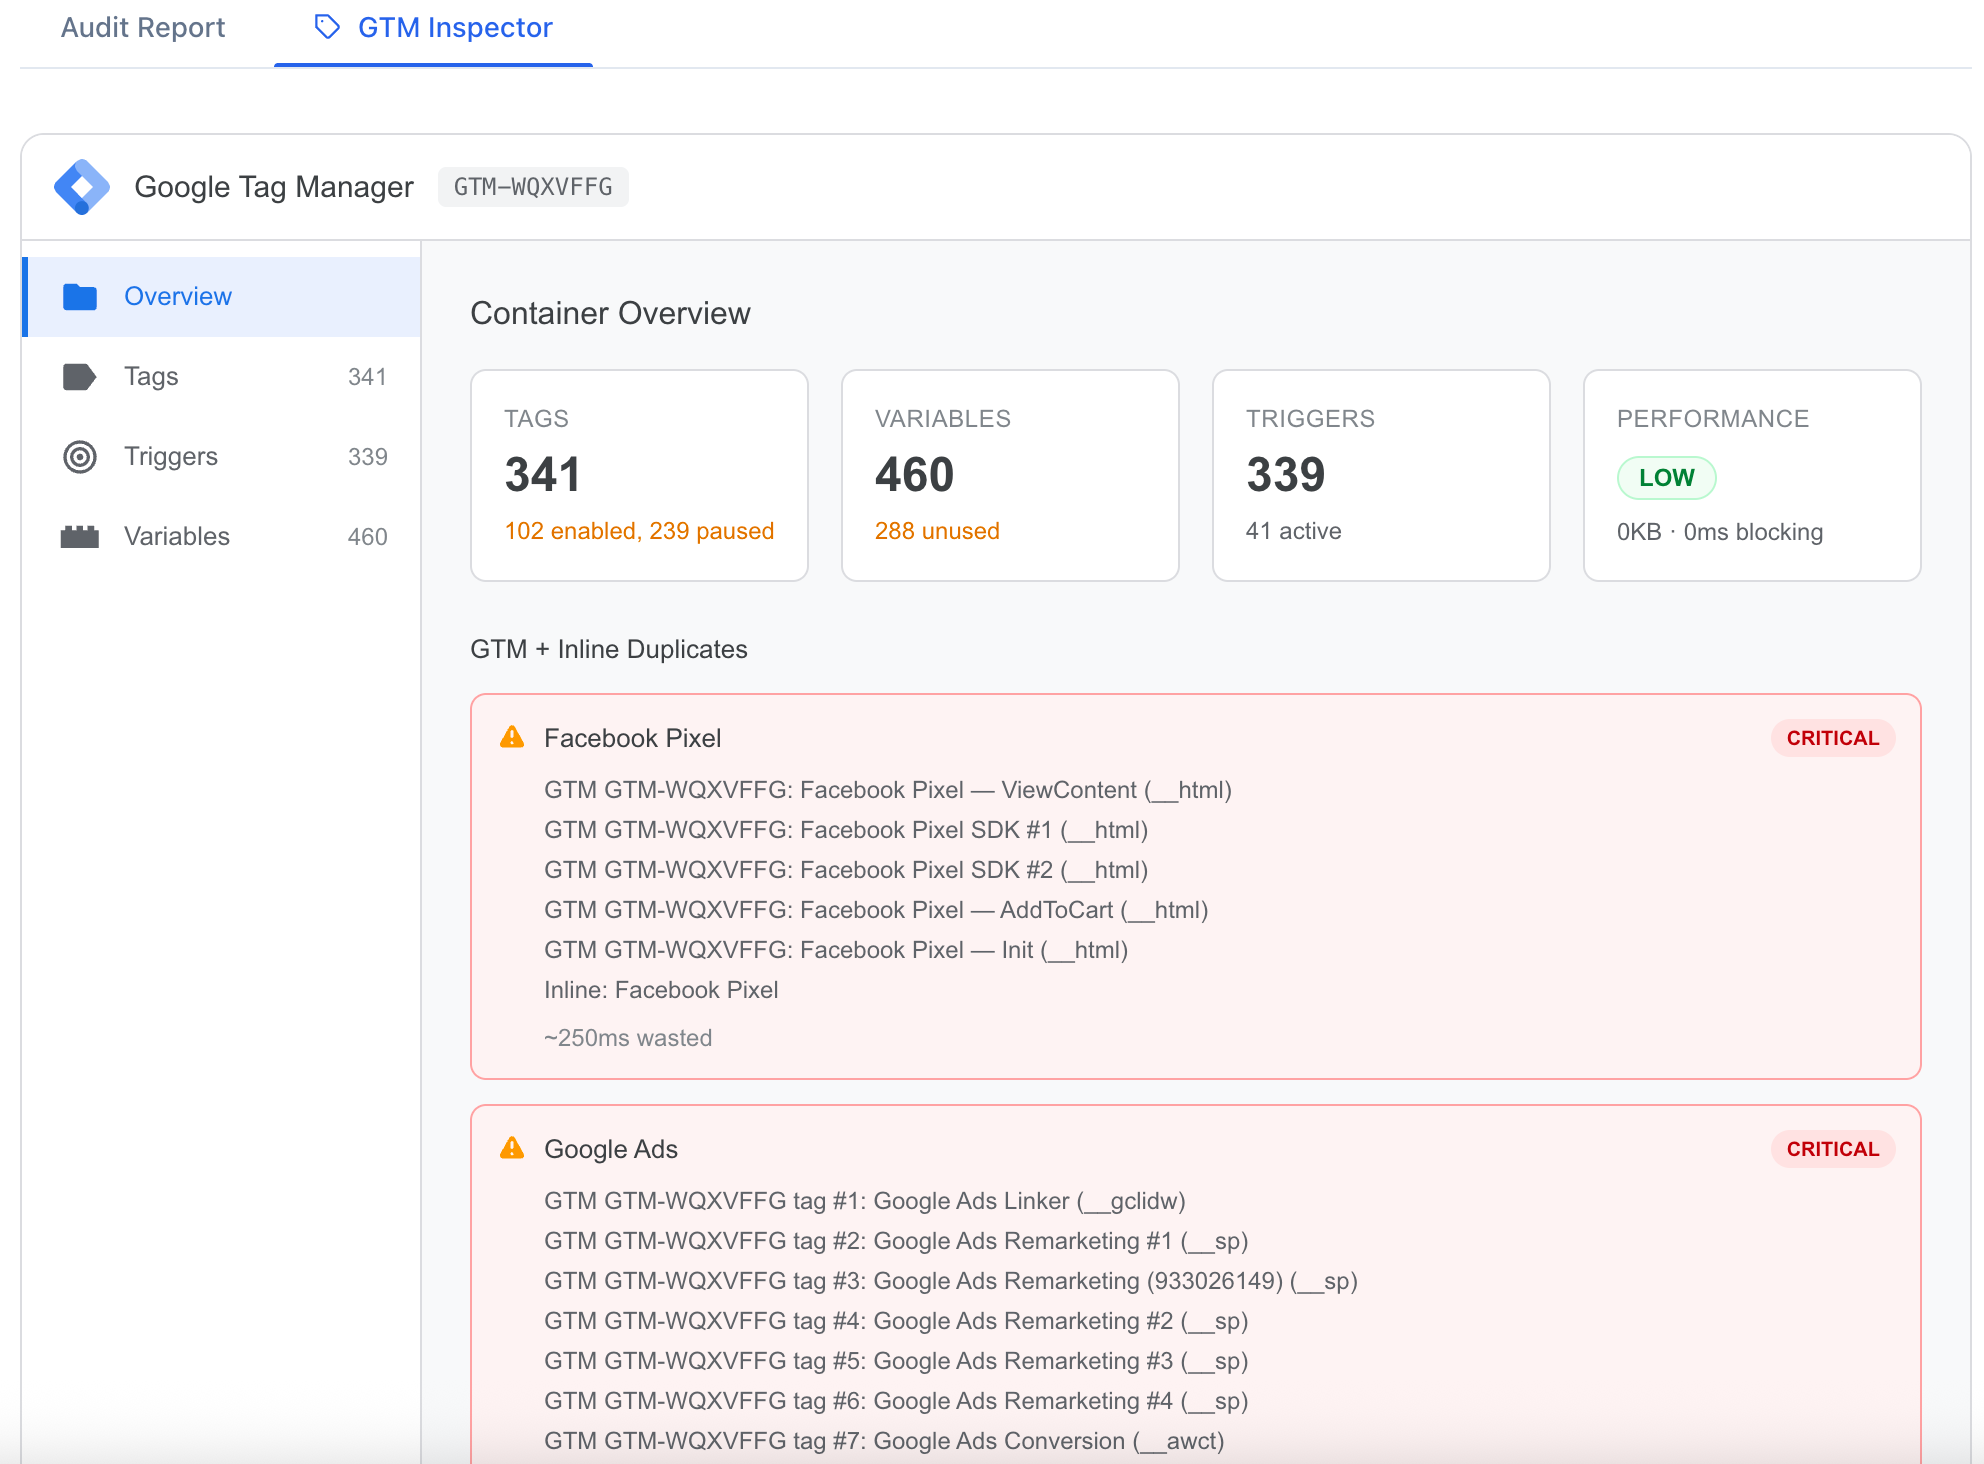Select the 'Facebook Pixel SDK #1' row
This screenshot has width=1984, height=1464.
coord(846,830)
